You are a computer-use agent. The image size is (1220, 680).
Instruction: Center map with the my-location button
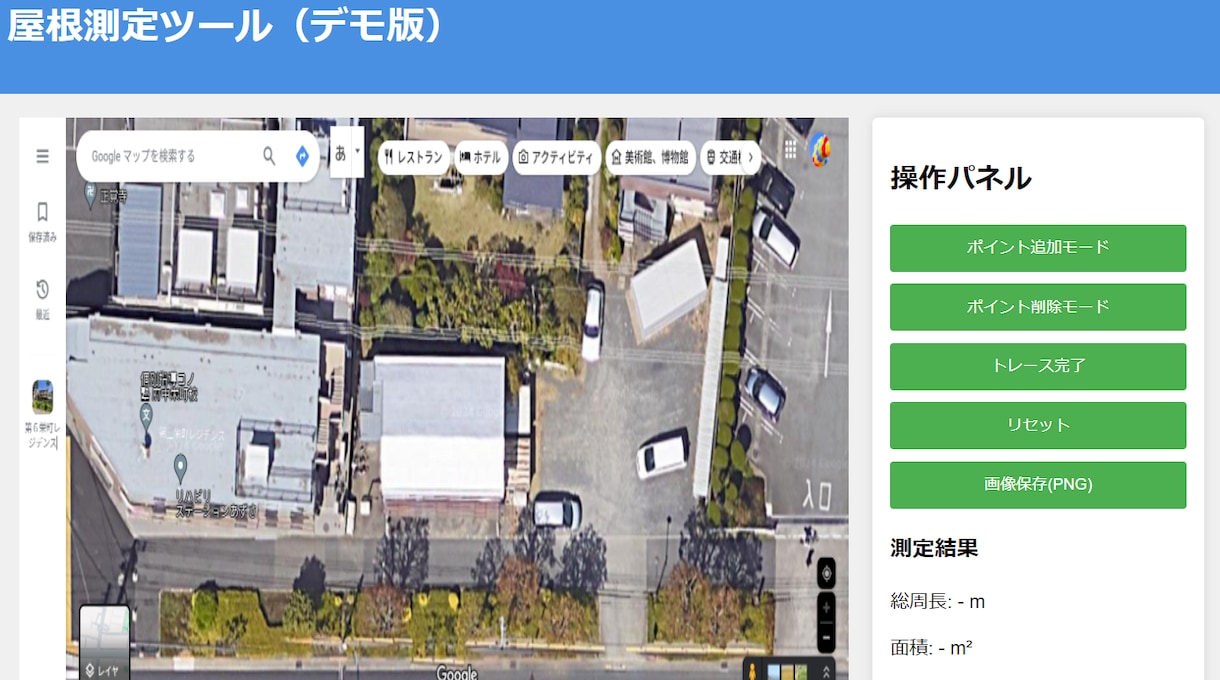click(826, 573)
